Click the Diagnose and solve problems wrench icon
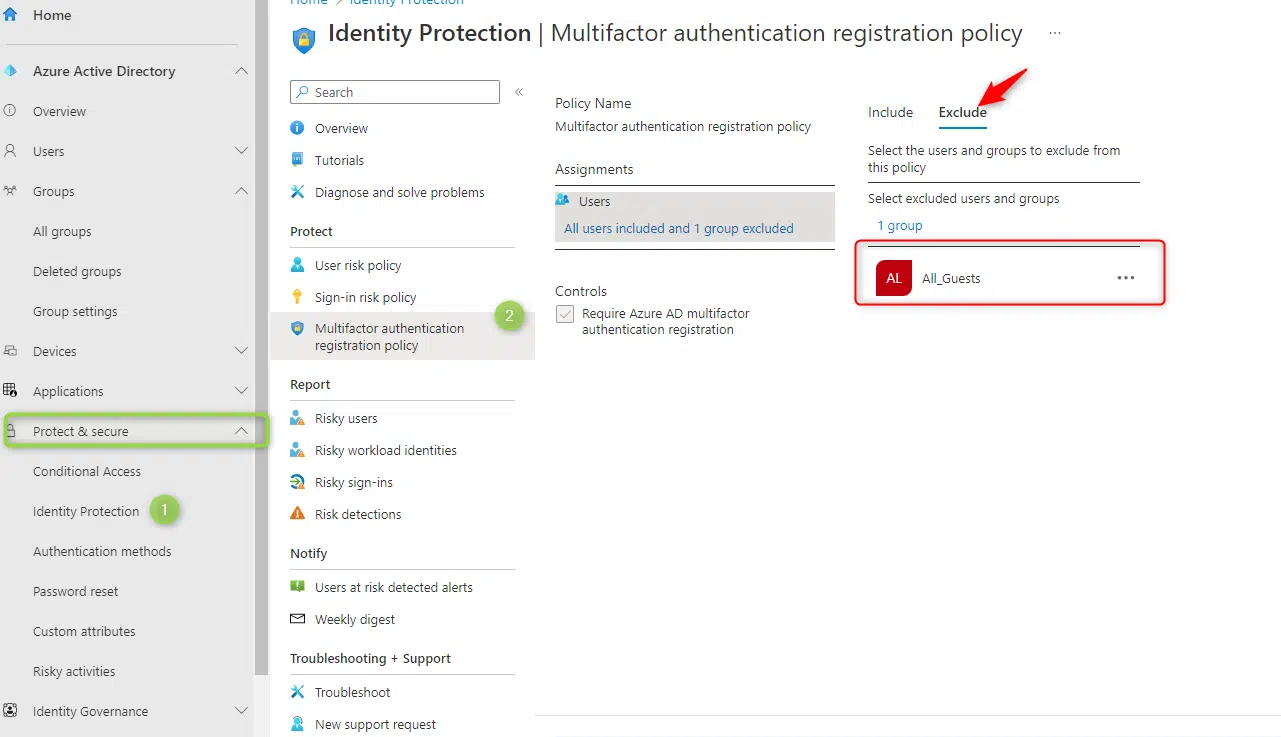 click(x=297, y=192)
